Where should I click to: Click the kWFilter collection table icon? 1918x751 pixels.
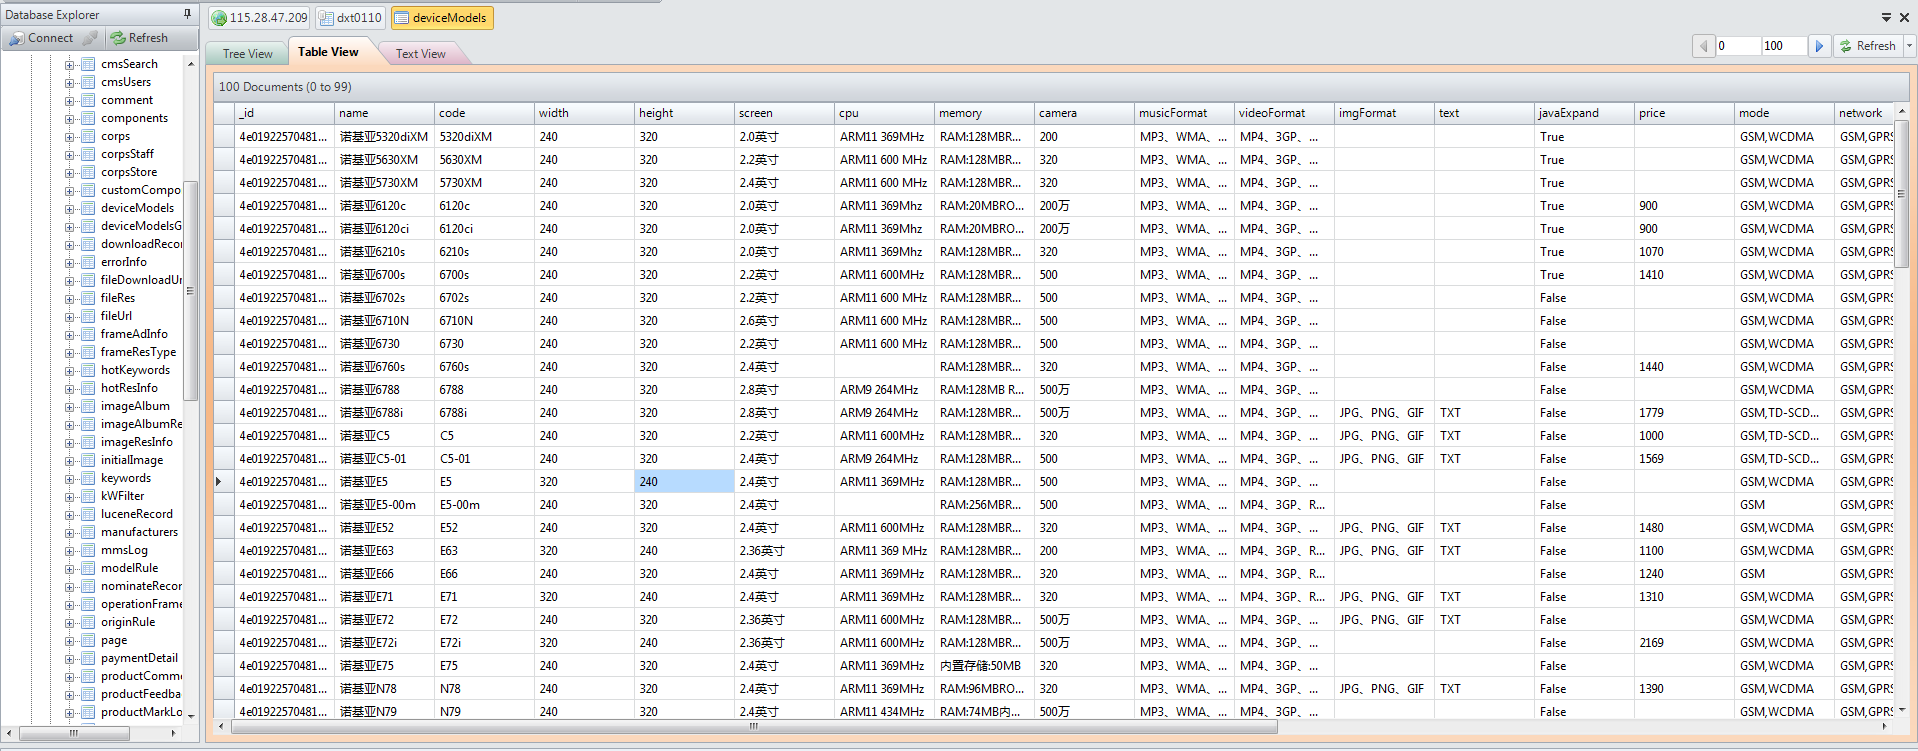[x=88, y=496]
